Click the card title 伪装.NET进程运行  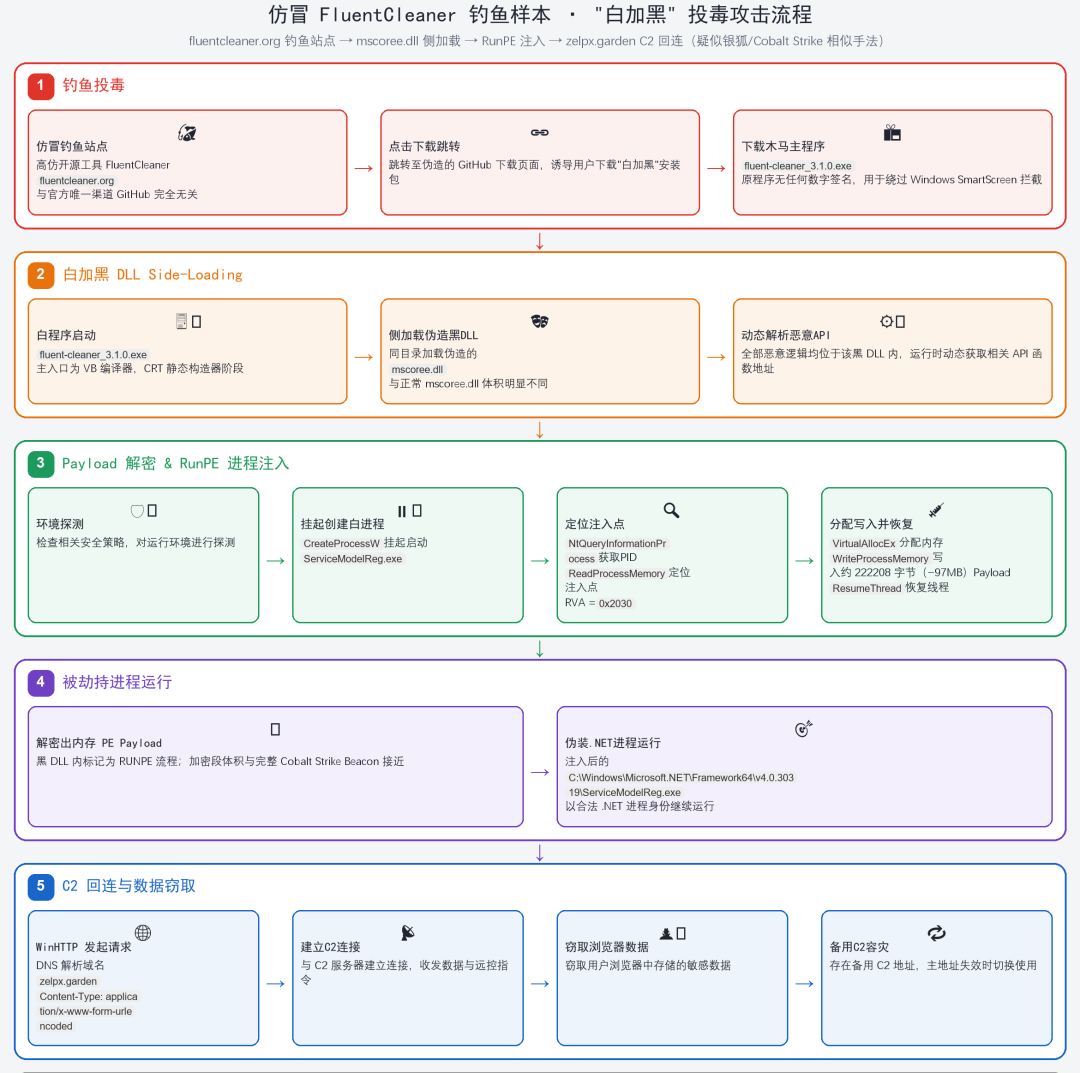pyautogui.click(x=613, y=743)
